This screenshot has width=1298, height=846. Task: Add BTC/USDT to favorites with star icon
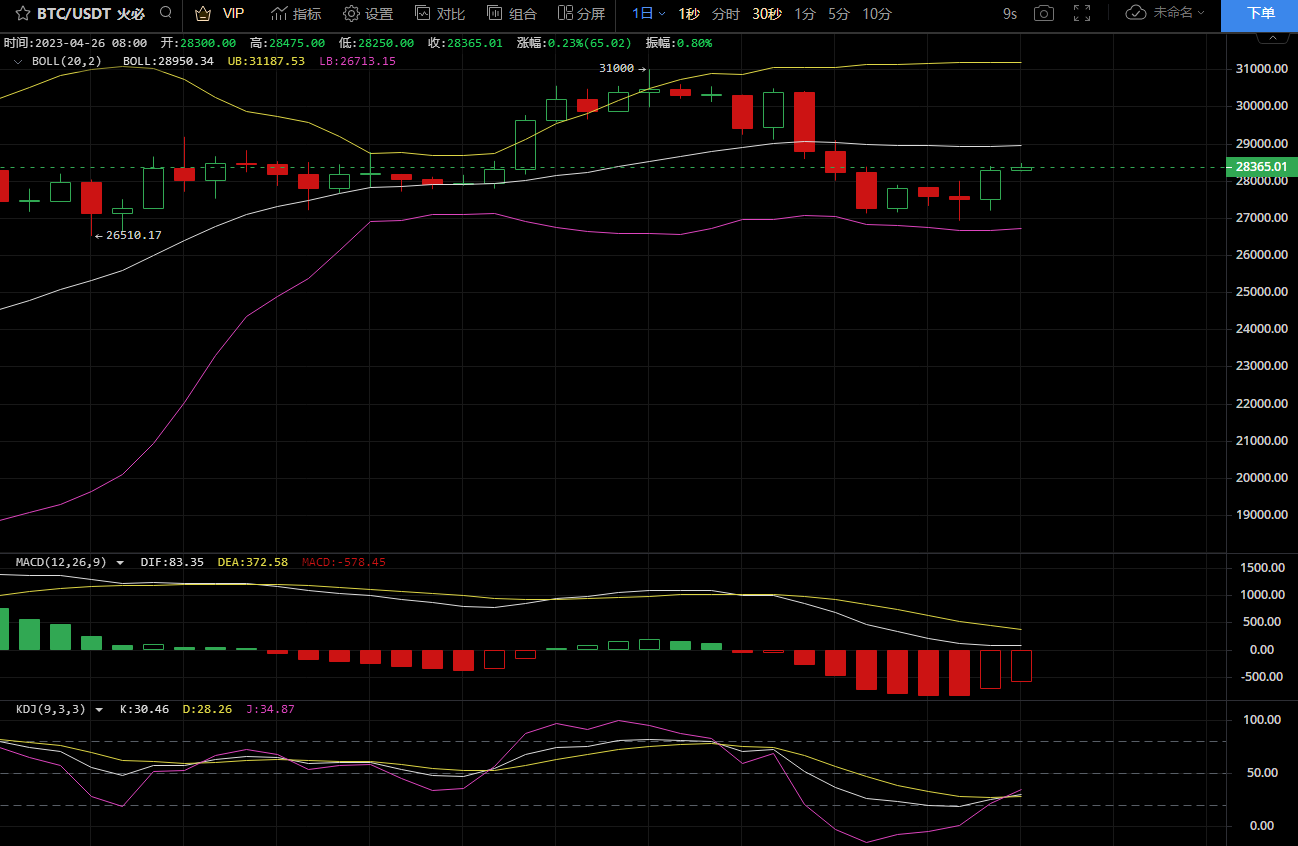(x=22, y=14)
